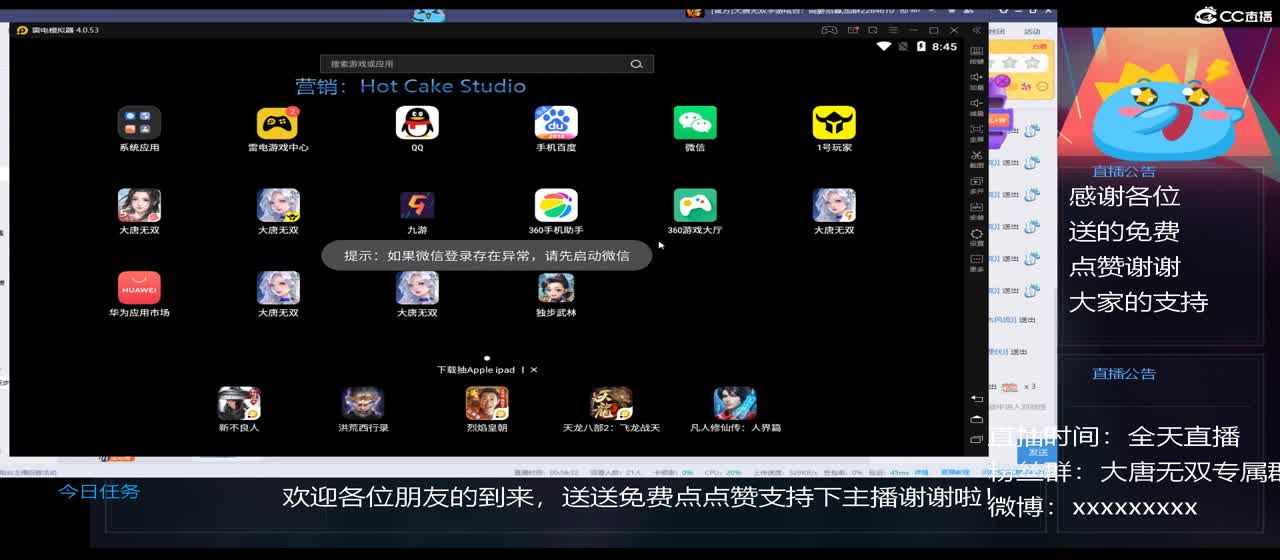Viewport: 1280px width, 560px height.
Task: Click the battery status icon
Action: [921, 47]
